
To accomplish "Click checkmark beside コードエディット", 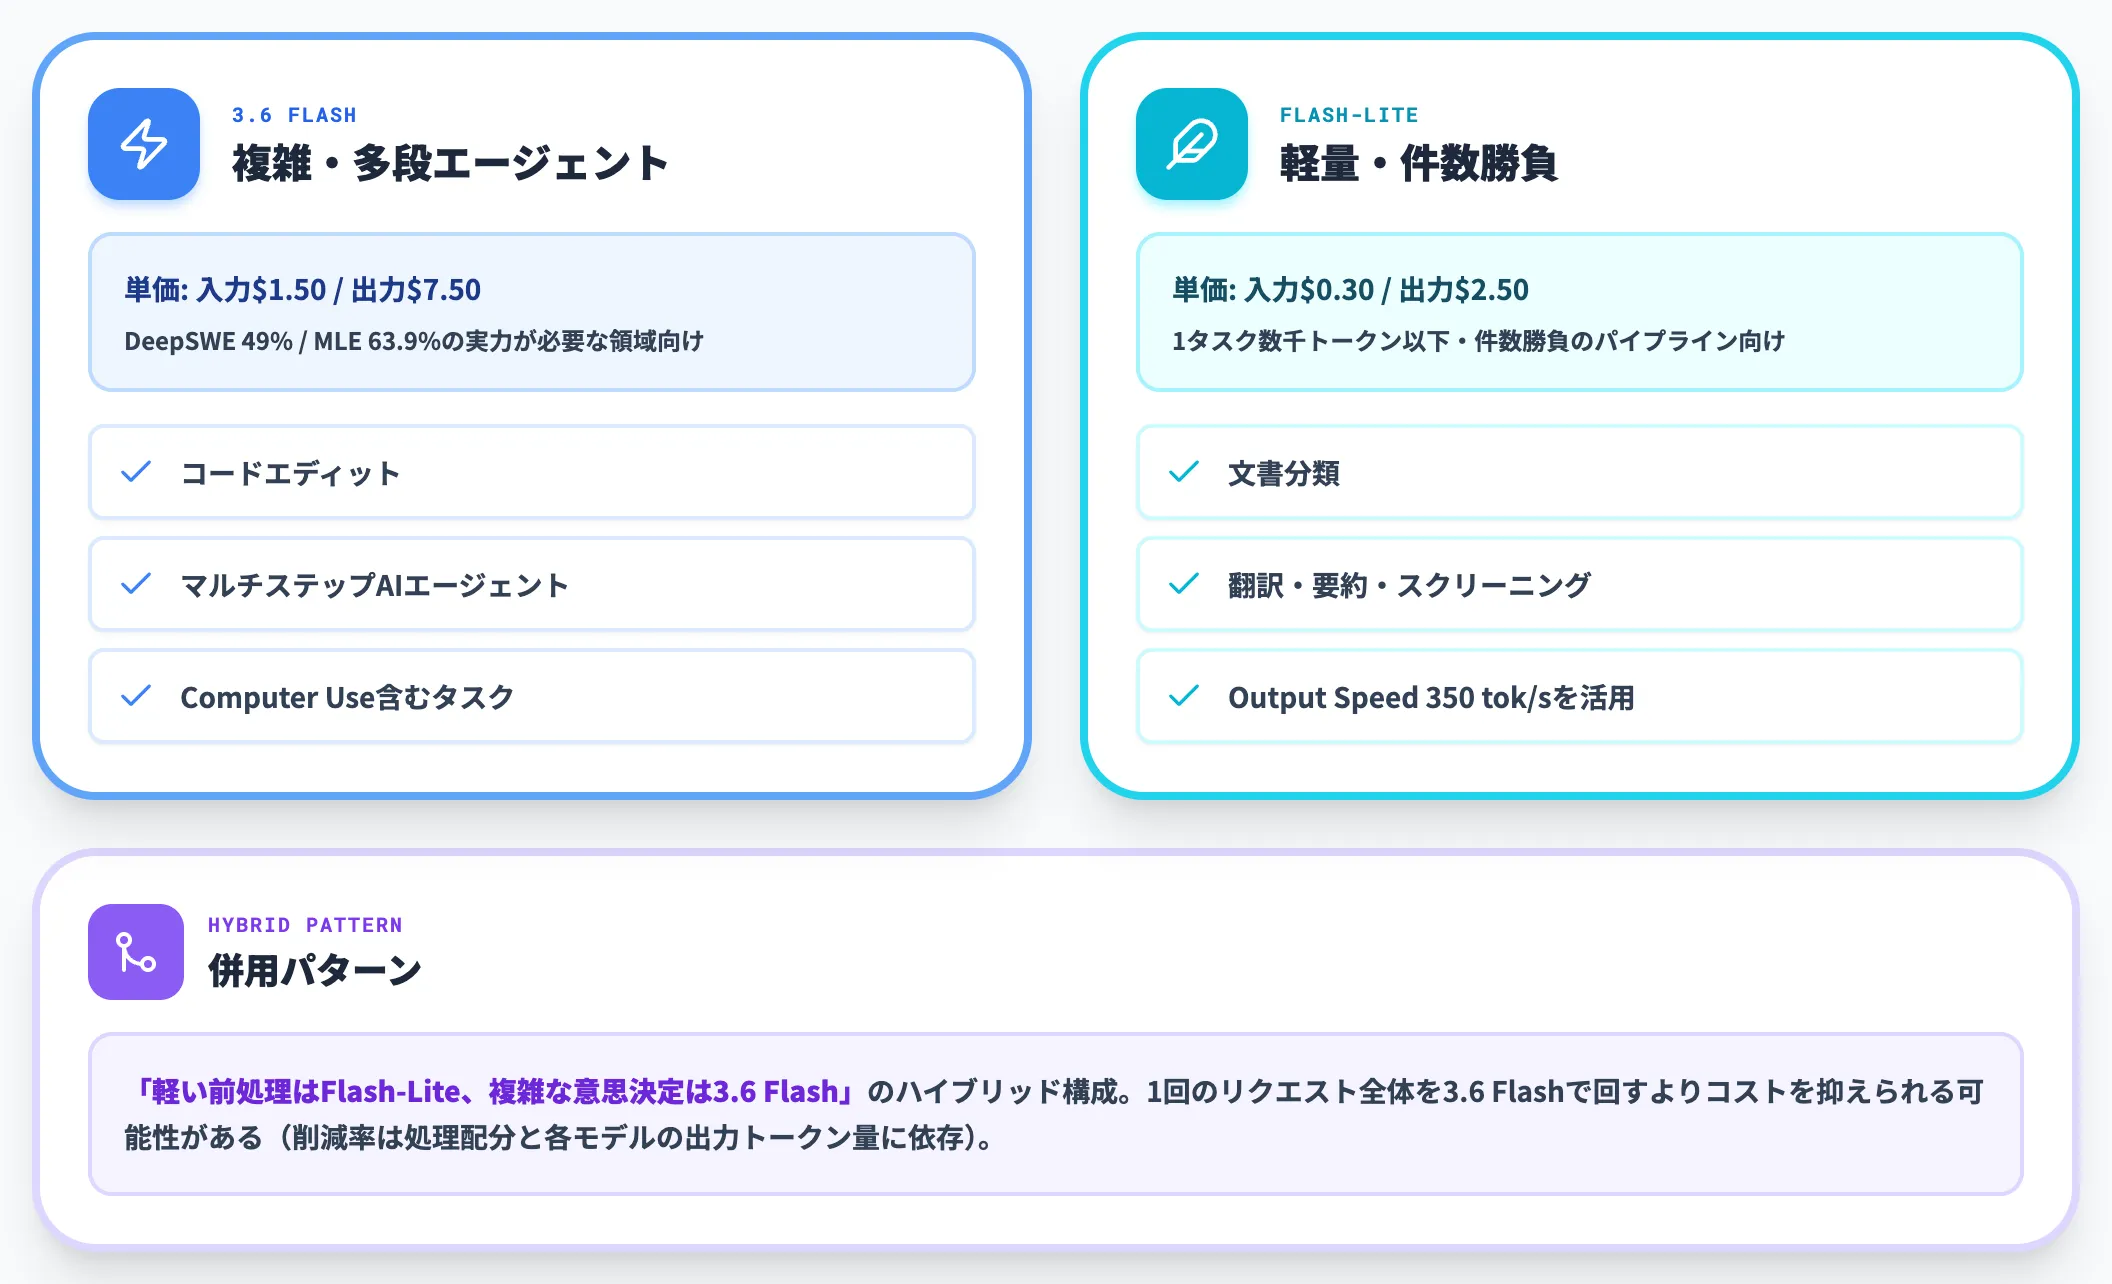I will [136, 472].
